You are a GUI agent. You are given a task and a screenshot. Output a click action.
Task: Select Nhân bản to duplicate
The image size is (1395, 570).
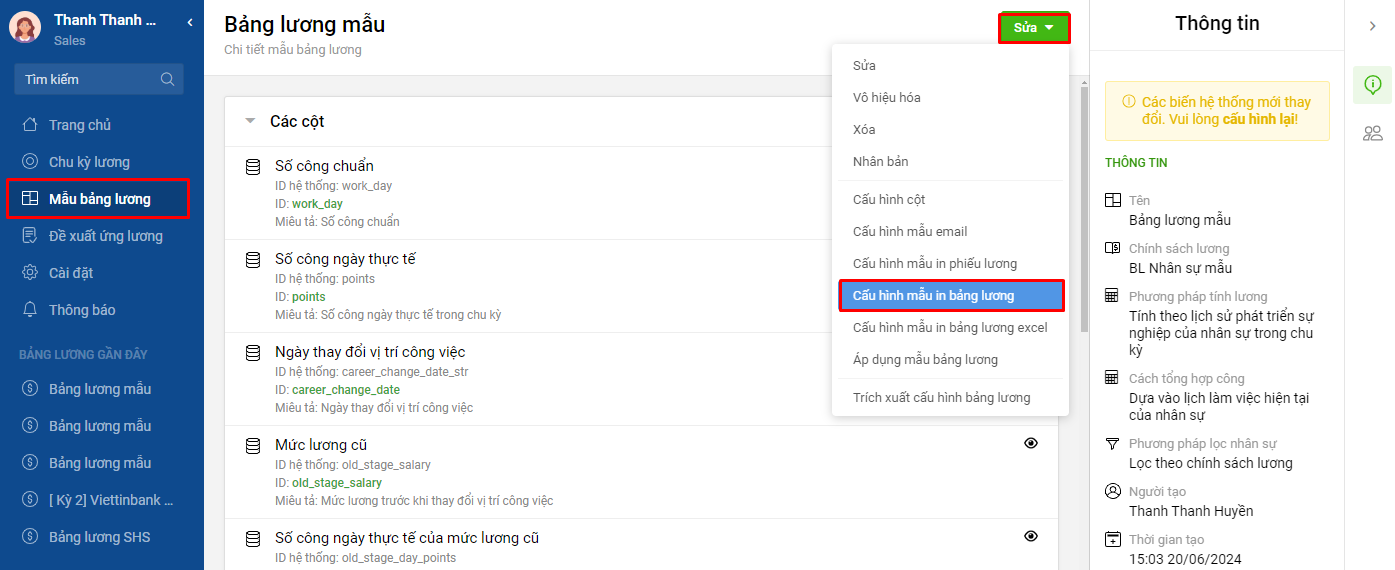coord(950,162)
